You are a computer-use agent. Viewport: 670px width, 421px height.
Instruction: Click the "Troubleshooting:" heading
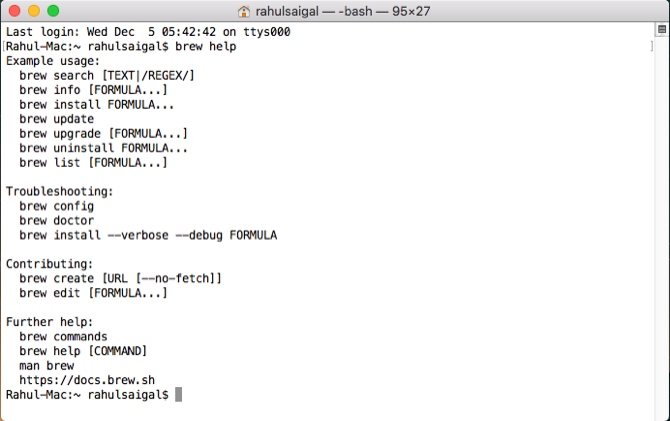tap(60, 191)
